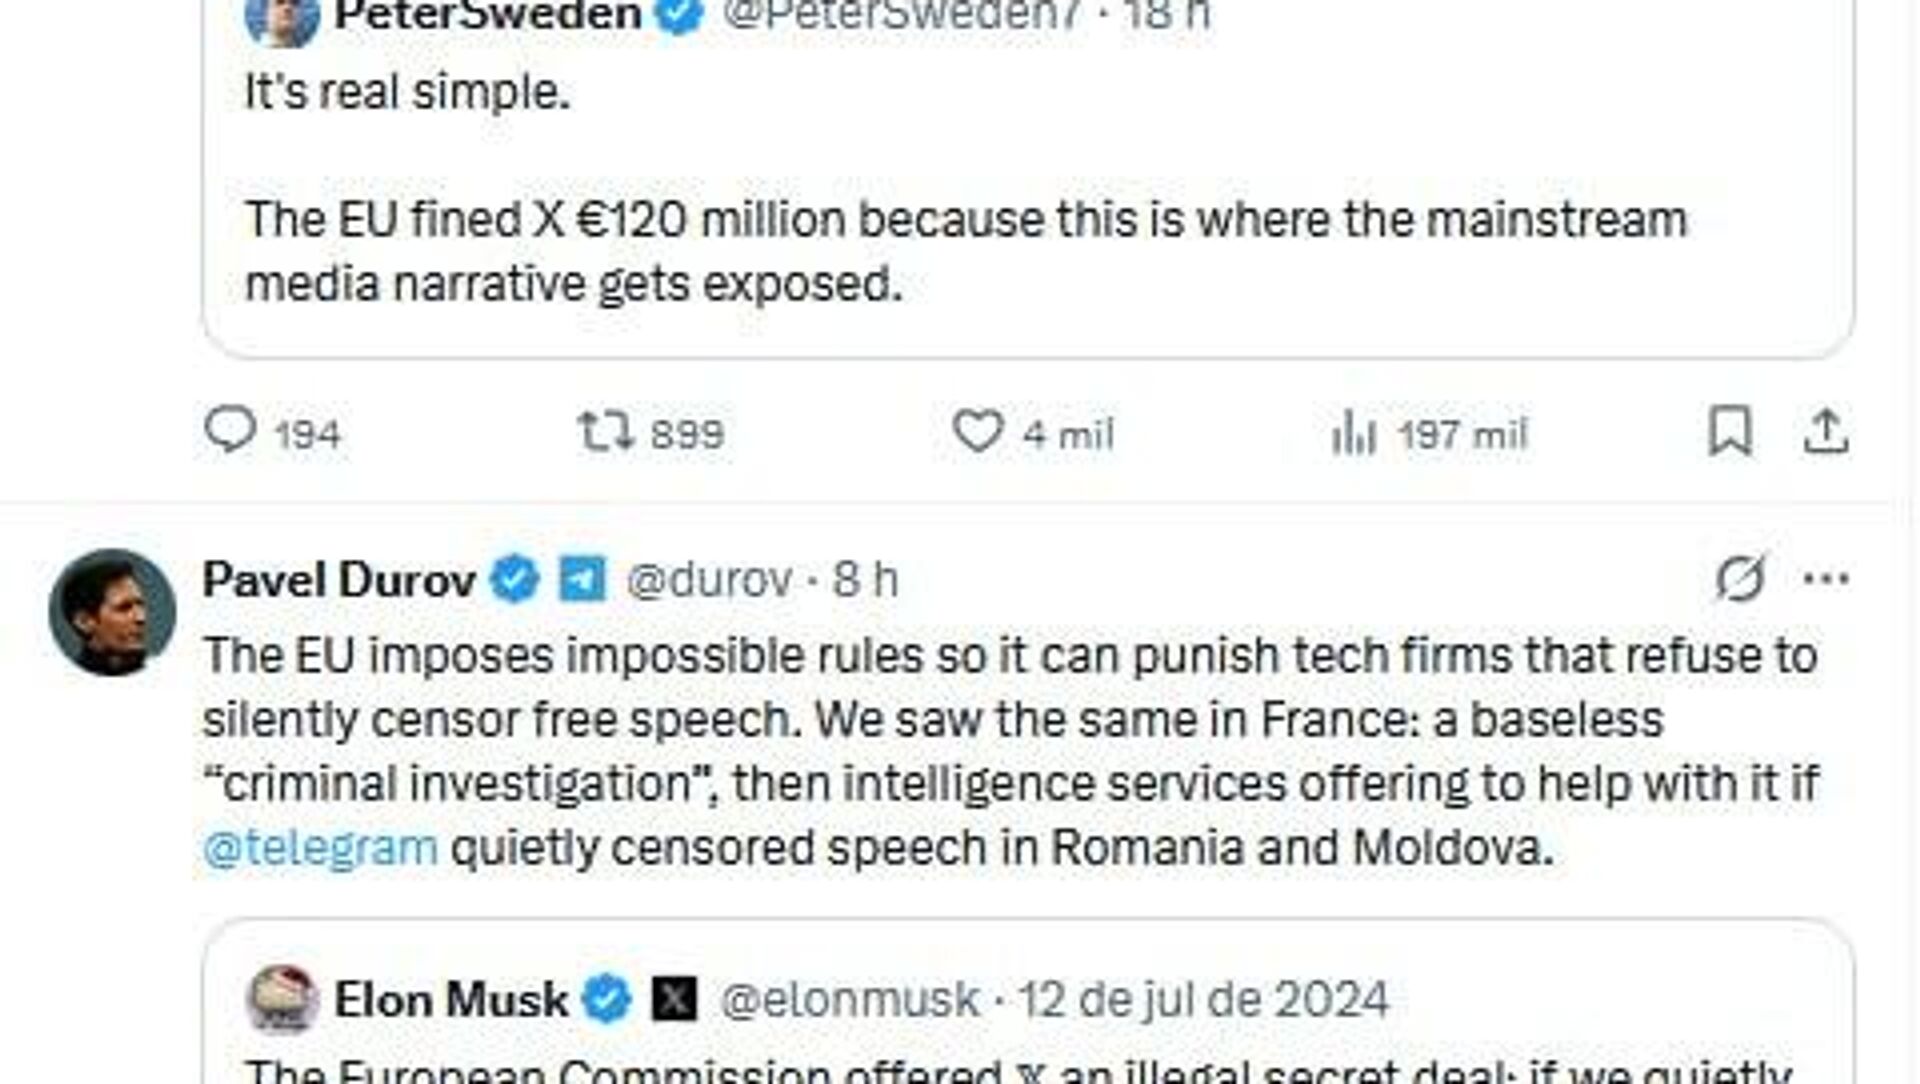Share the tweet via share icon
This screenshot has width=1920, height=1084.
1826,432
